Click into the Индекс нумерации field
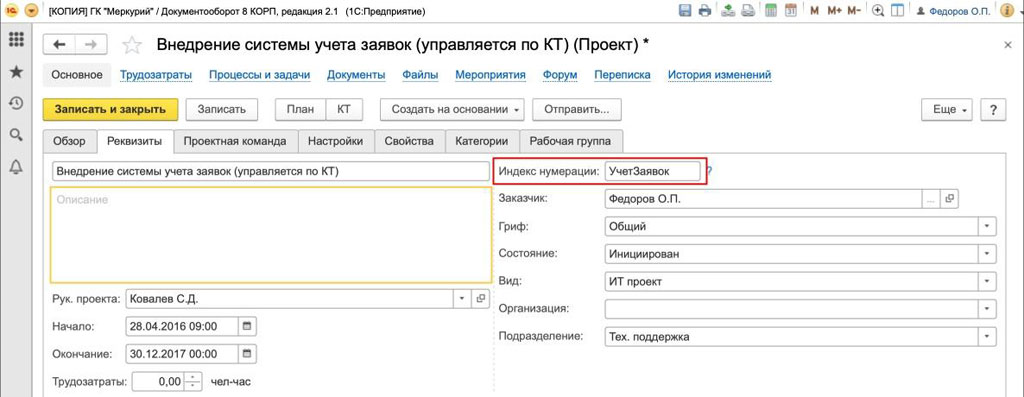 pos(652,171)
